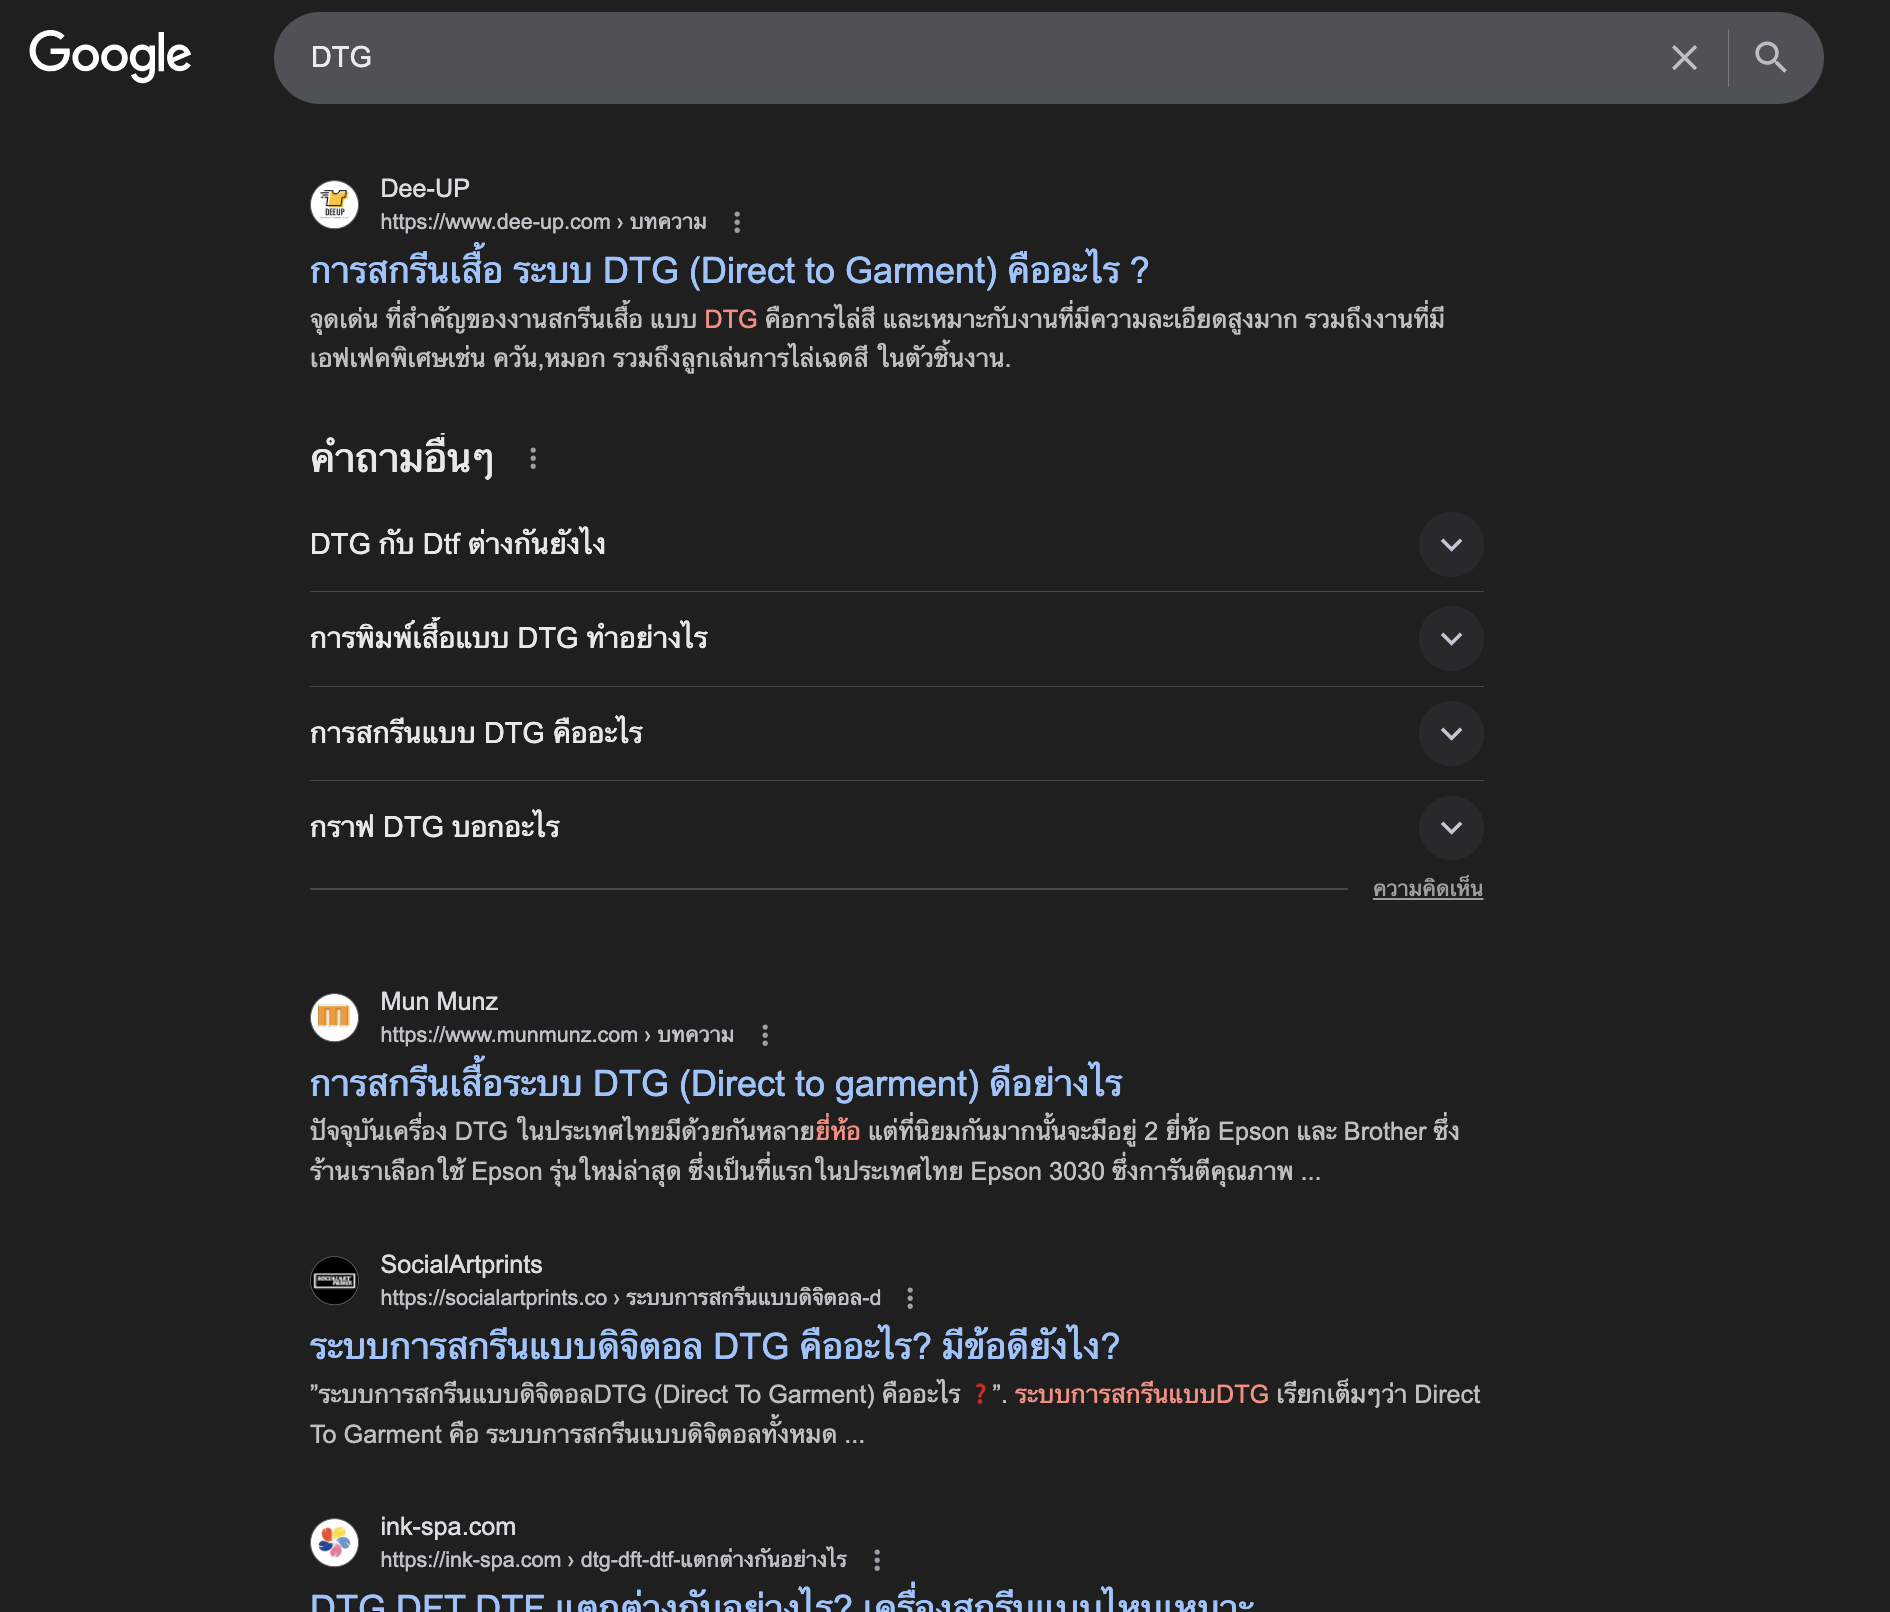The width and height of the screenshot is (1890, 1612).
Task: Expand the question การสกรีนแบบ DTG คืออะไร
Action: click(x=1450, y=734)
